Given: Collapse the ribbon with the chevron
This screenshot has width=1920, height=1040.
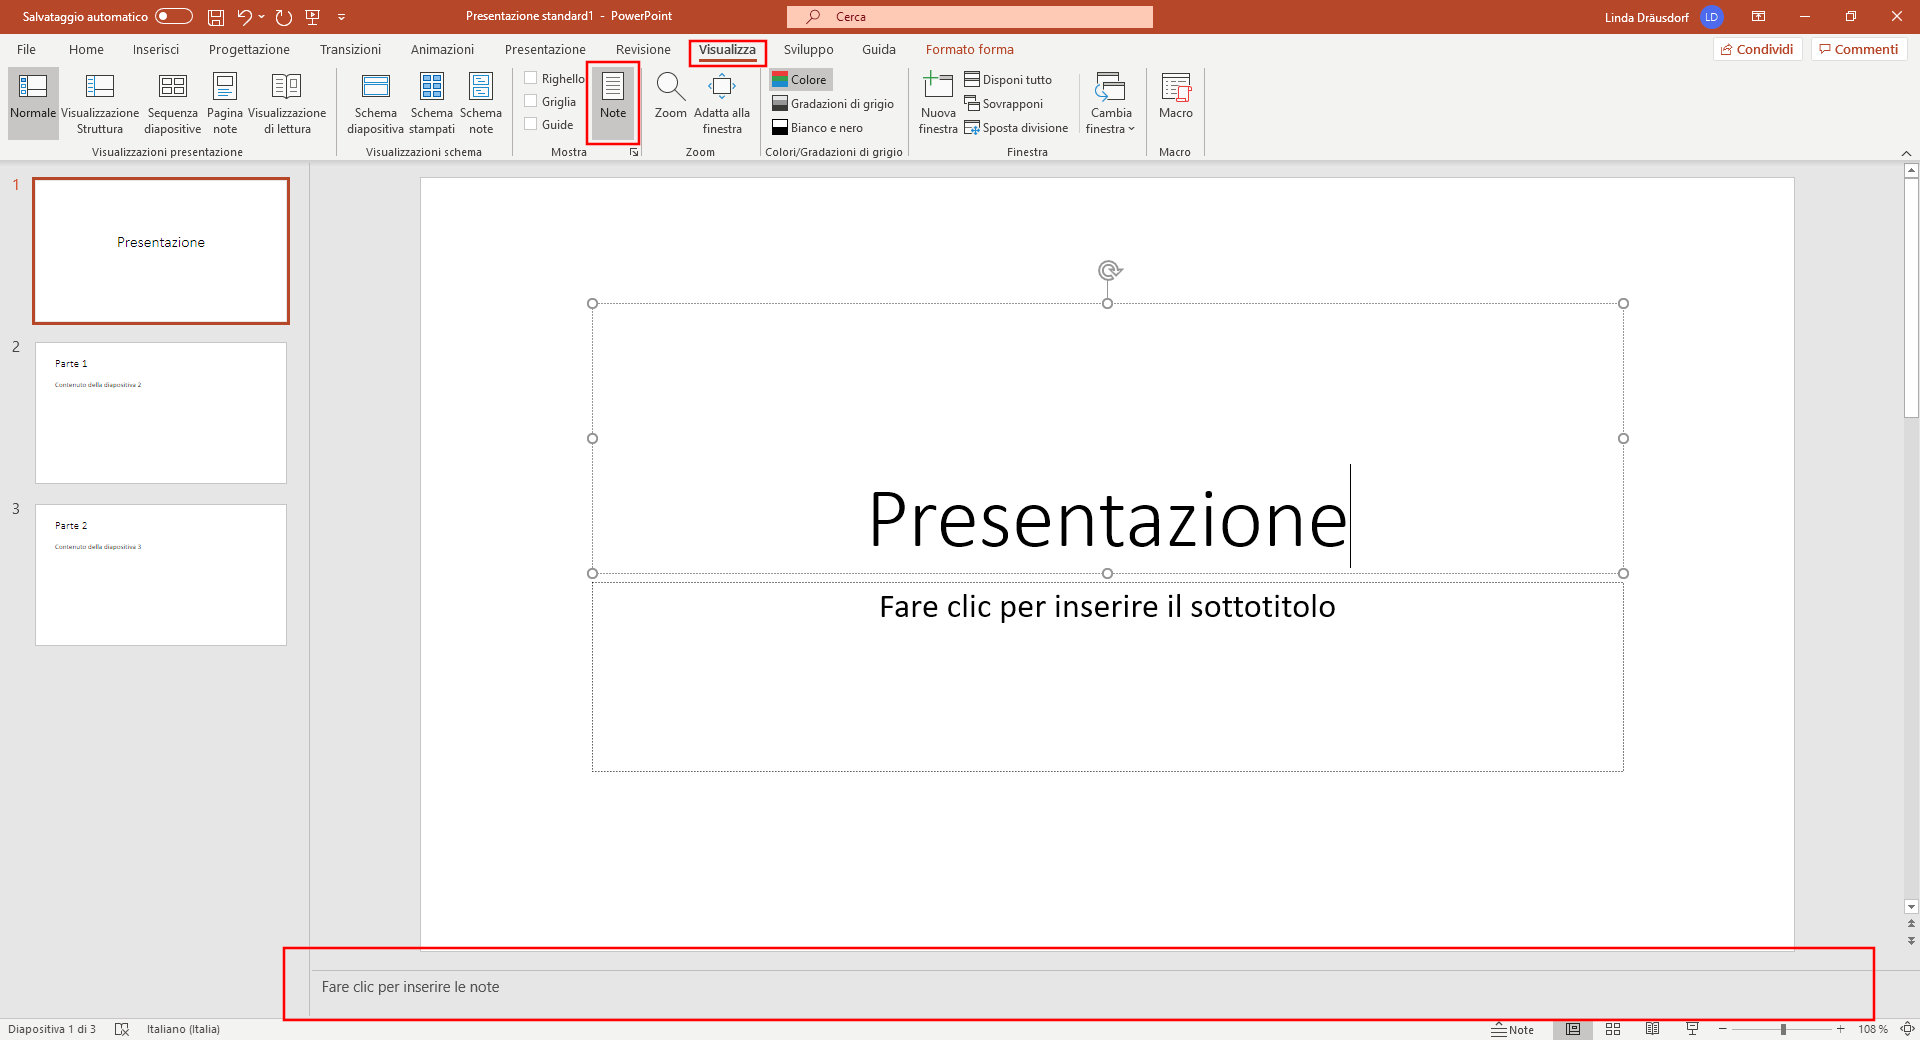Looking at the screenshot, I should [x=1906, y=153].
